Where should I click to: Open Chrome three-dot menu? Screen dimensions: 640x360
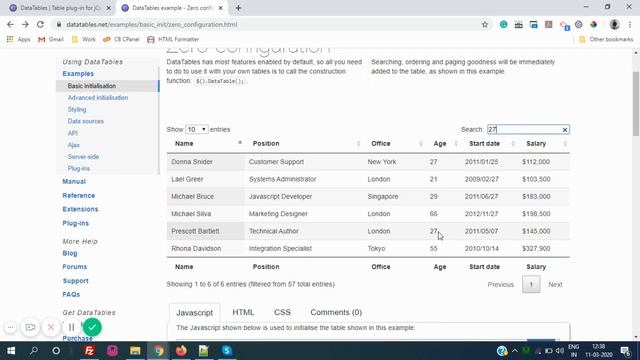[x=631, y=24]
